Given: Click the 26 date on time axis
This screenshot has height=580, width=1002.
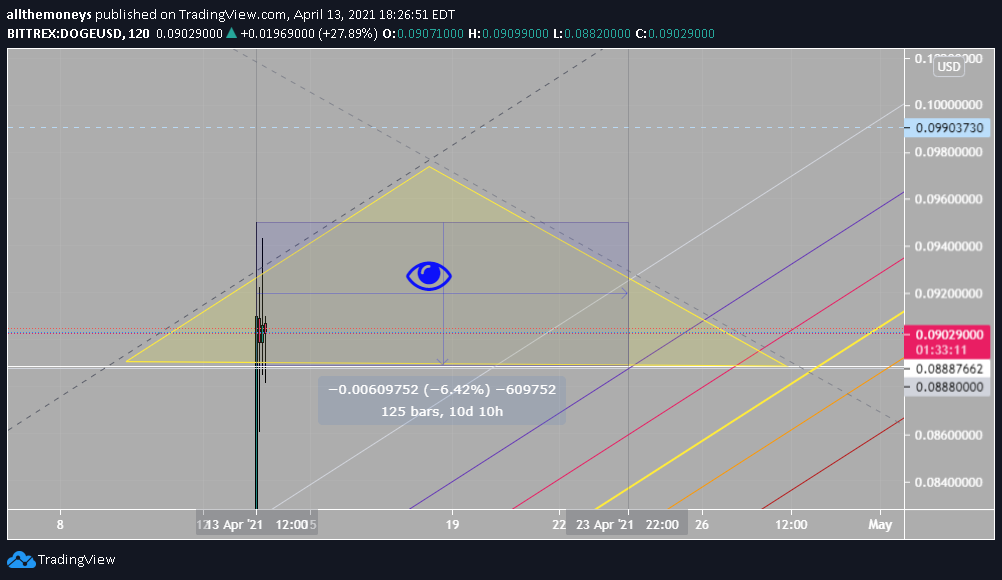Looking at the screenshot, I should tap(702, 524).
